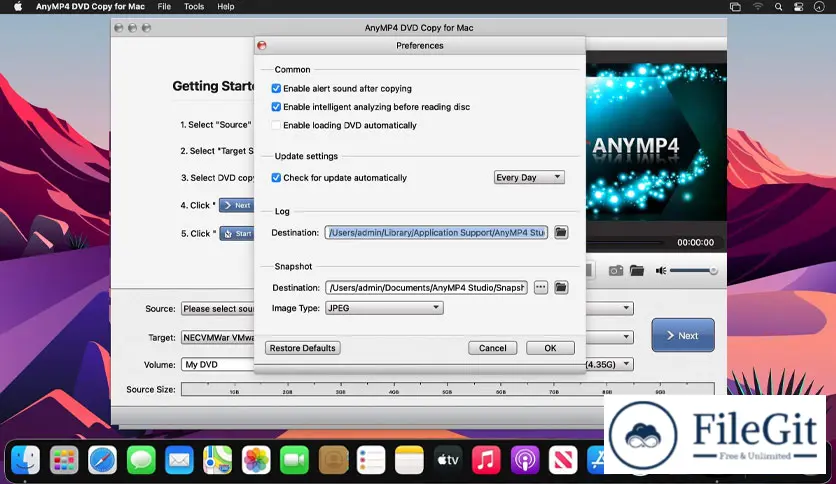Click Log Destination path field
The width and height of the screenshot is (836, 484).
(x=436, y=232)
